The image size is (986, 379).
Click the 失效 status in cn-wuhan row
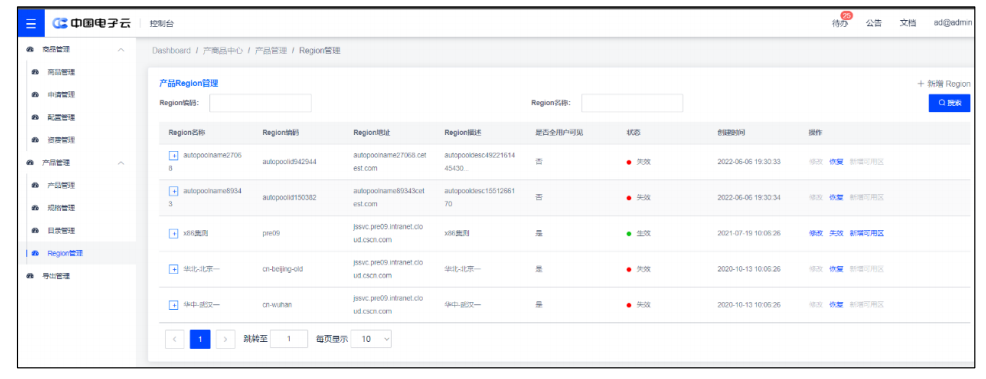pyautogui.click(x=638, y=305)
